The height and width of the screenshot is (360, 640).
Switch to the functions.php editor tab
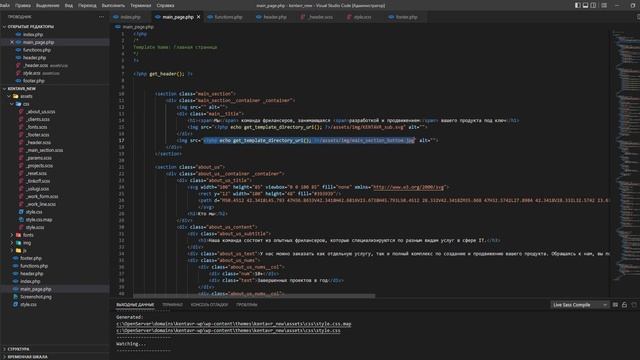[228, 17]
